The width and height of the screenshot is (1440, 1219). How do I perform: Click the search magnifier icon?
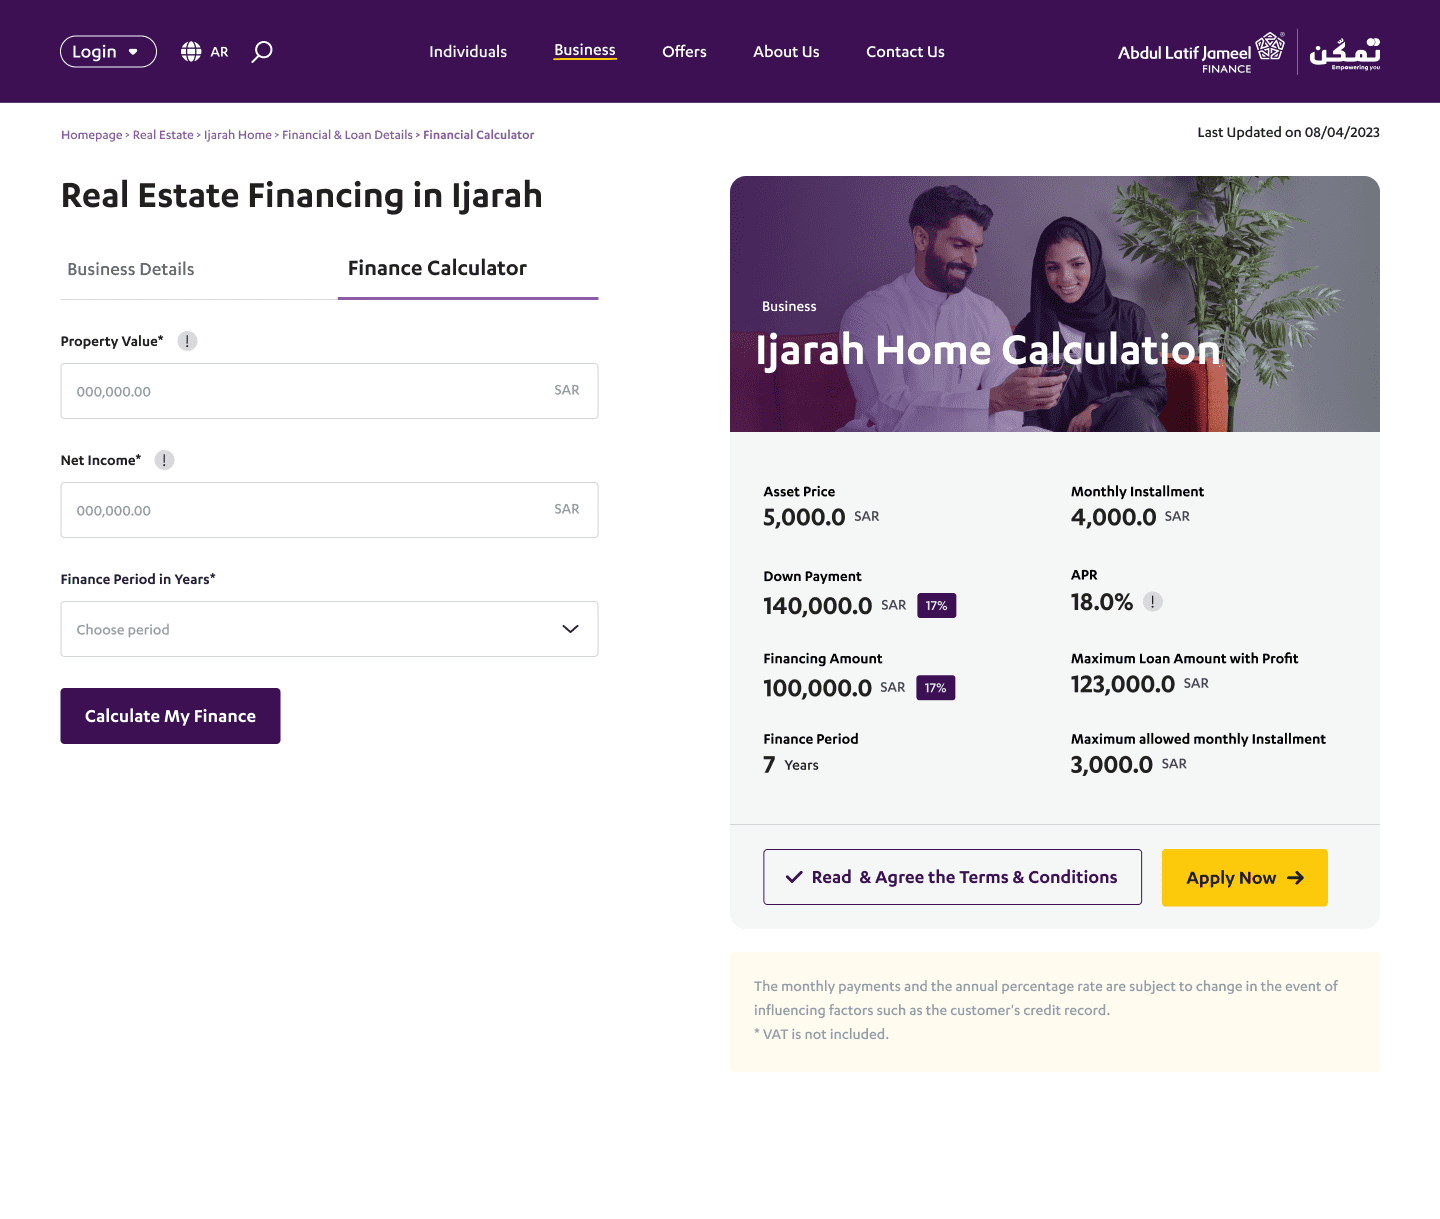pyautogui.click(x=262, y=52)
